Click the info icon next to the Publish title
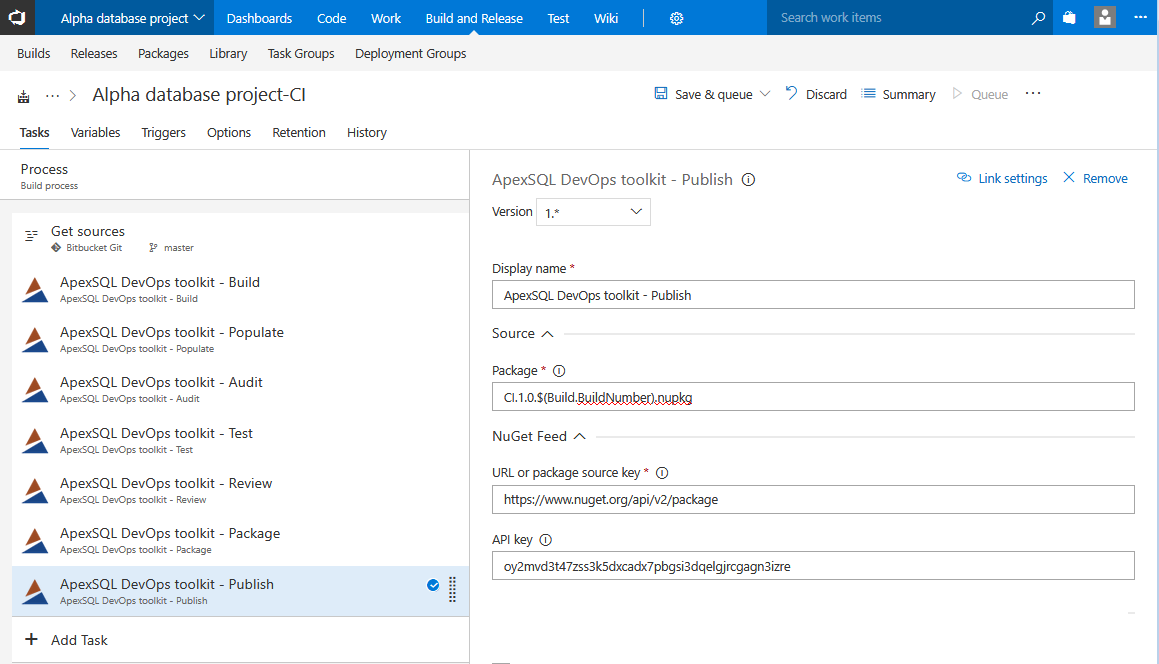 point(748,180)
